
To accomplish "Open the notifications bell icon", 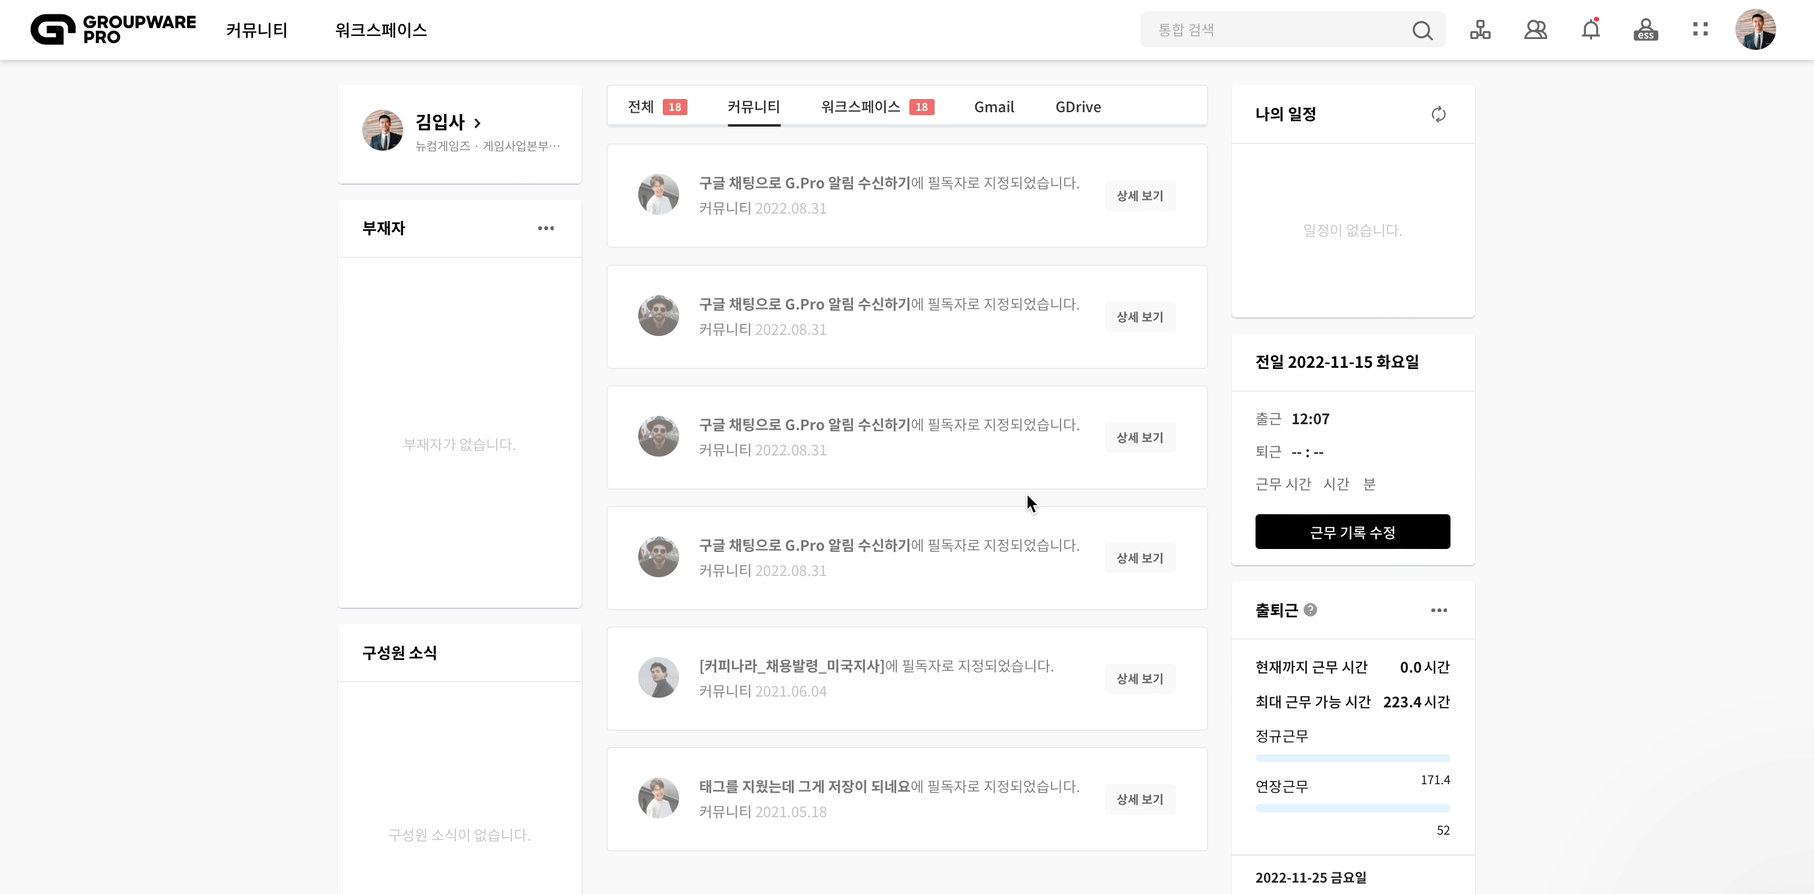I will tap(1590, 29).
